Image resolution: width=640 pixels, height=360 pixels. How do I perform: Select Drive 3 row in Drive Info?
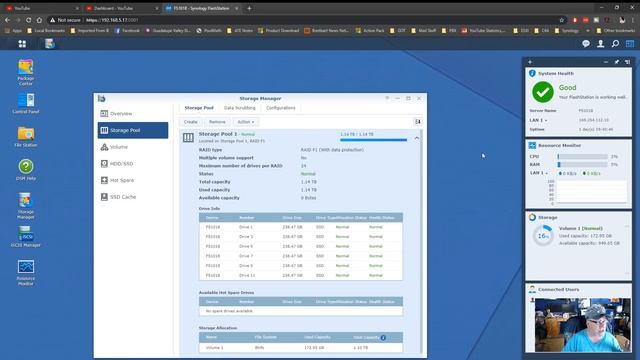coord(301,237)
